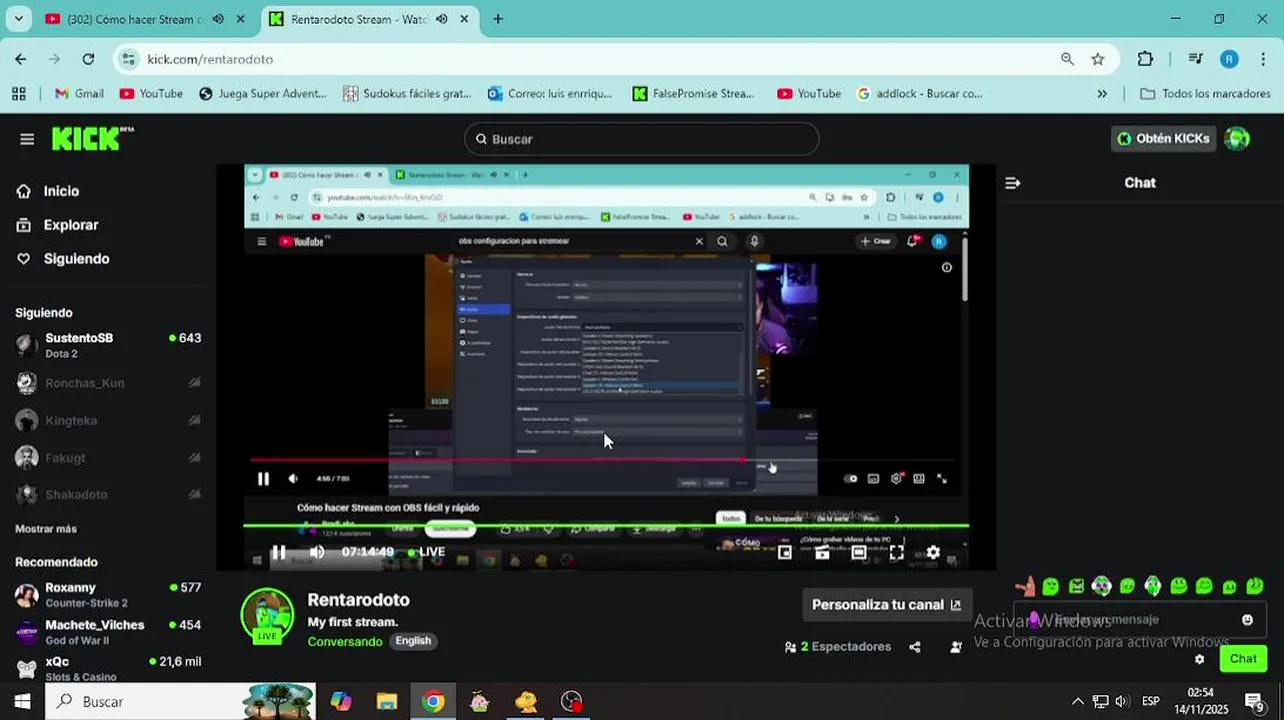Go back to the previous page
The image size is (1284, 720).
coord(21,59)
